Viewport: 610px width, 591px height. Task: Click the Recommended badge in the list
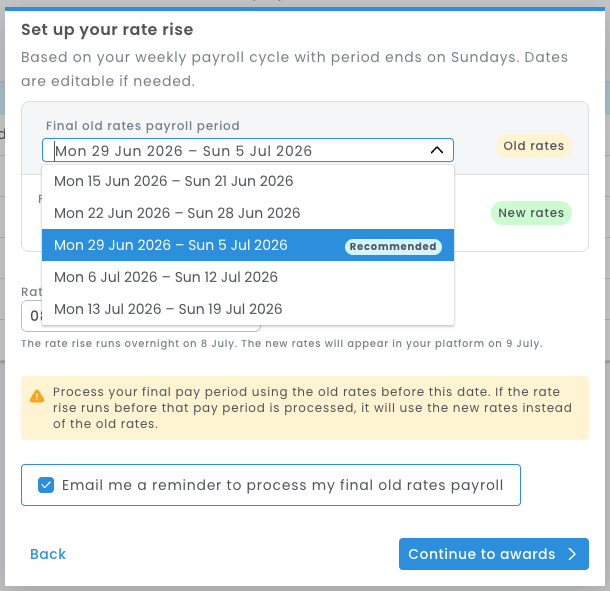coord(393,247)
